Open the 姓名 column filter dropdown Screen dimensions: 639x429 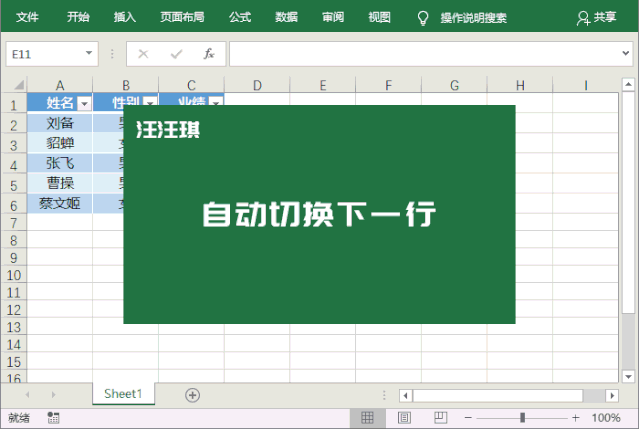tap(84, 104)
